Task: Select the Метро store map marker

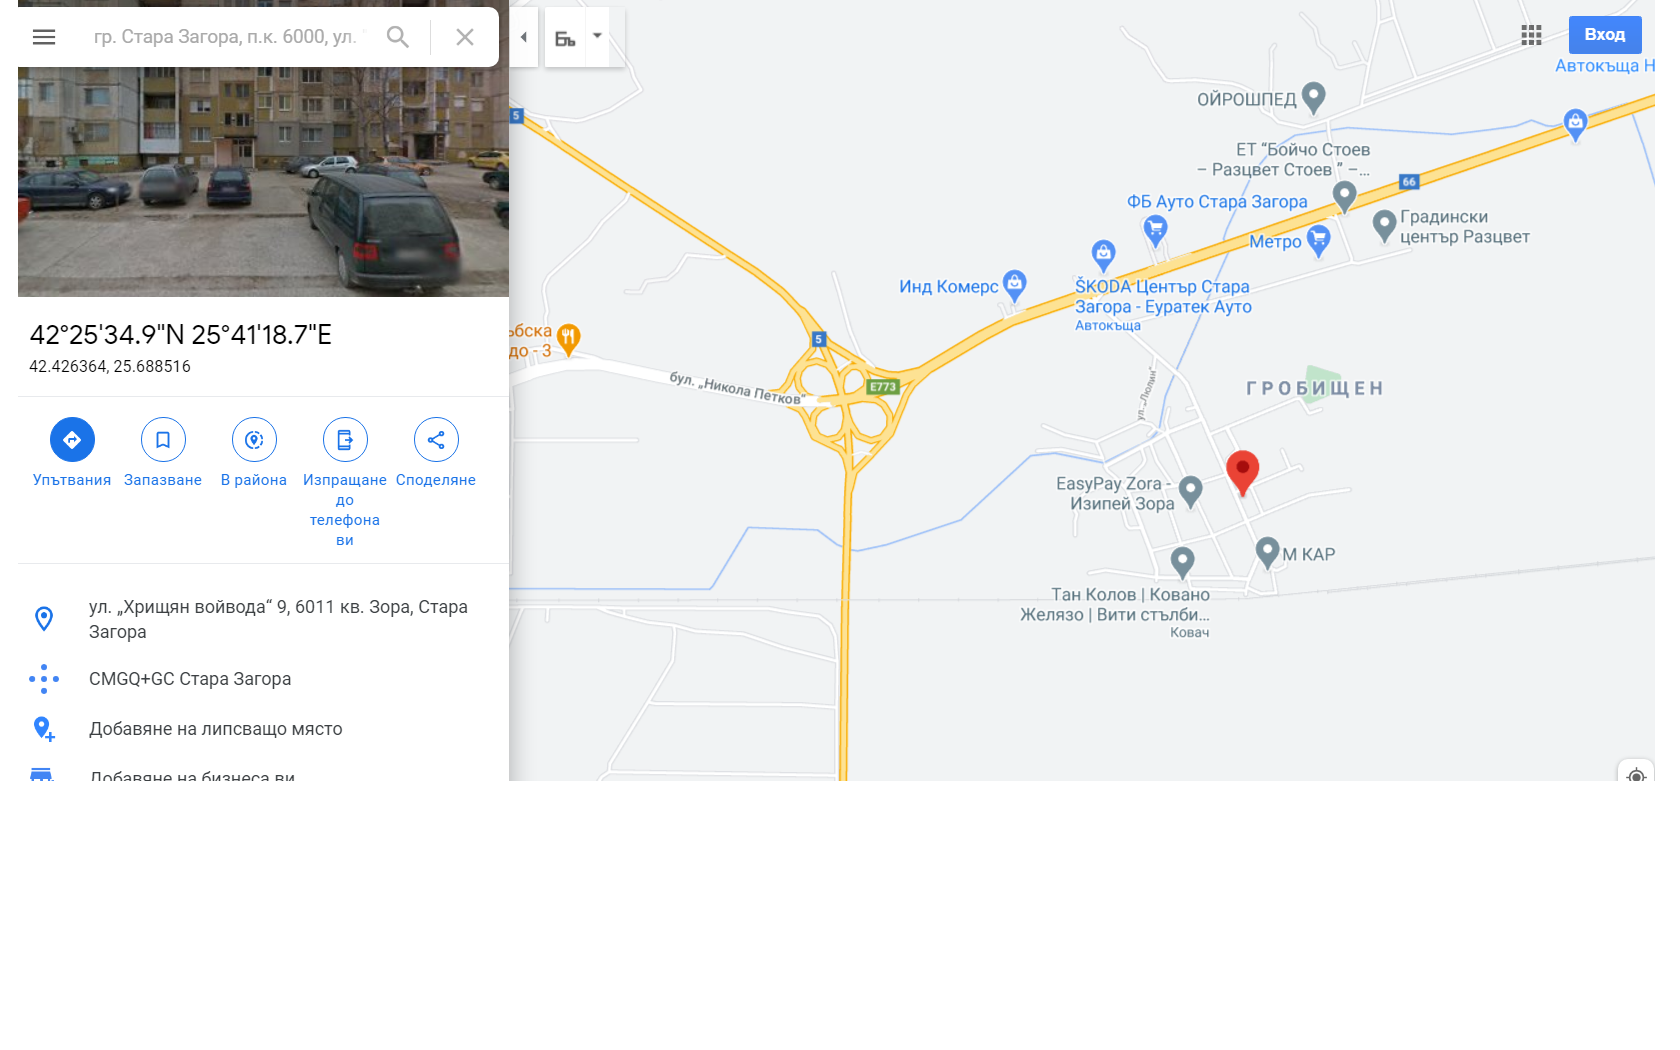Action: (x=1319, y=240)
